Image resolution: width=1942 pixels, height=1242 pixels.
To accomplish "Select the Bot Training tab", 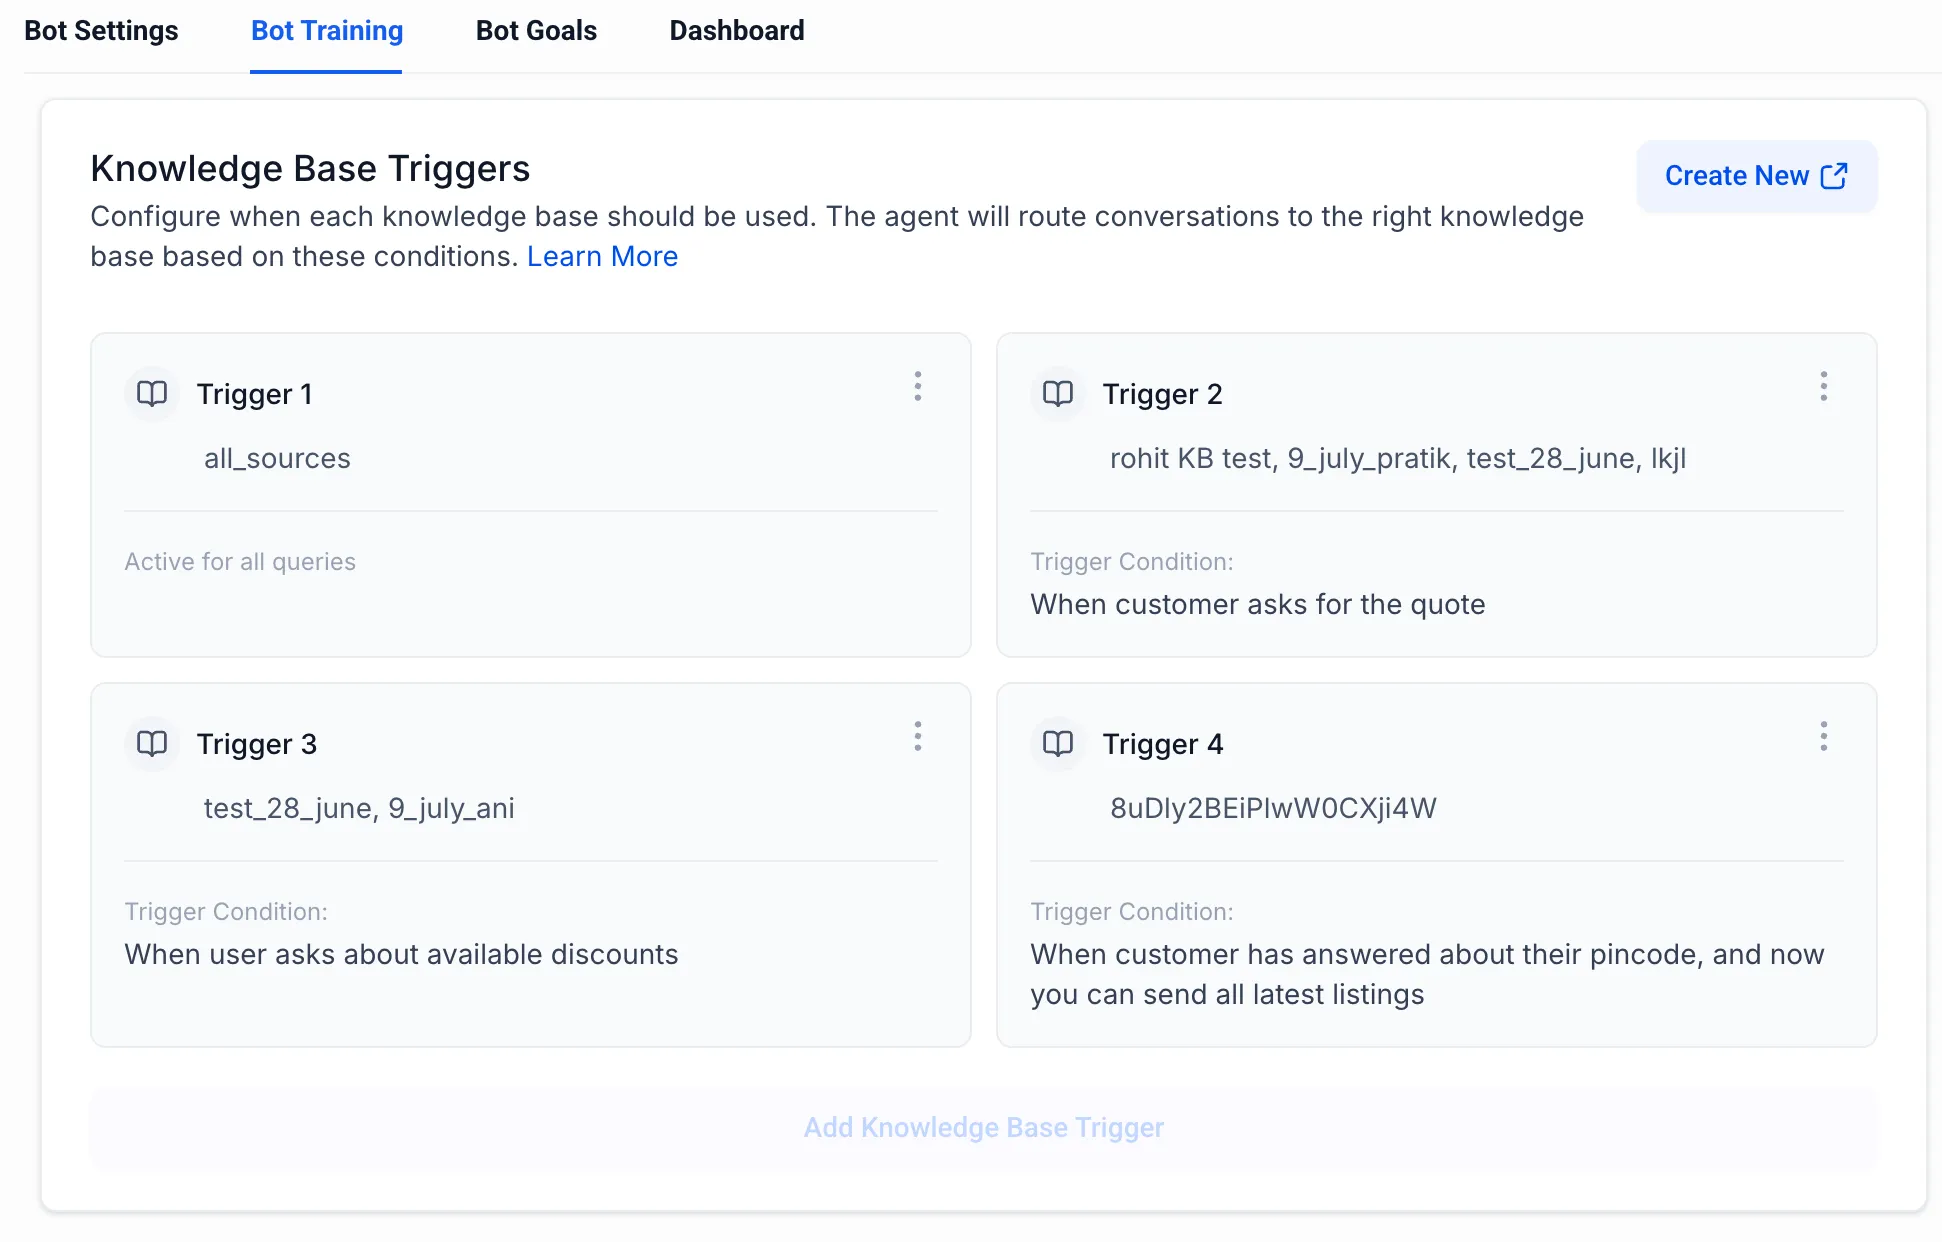I will tap(326, 31).
